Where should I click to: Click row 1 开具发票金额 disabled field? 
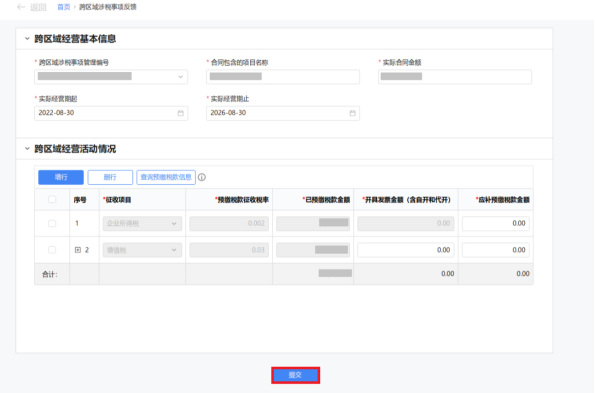pos(406,223)
